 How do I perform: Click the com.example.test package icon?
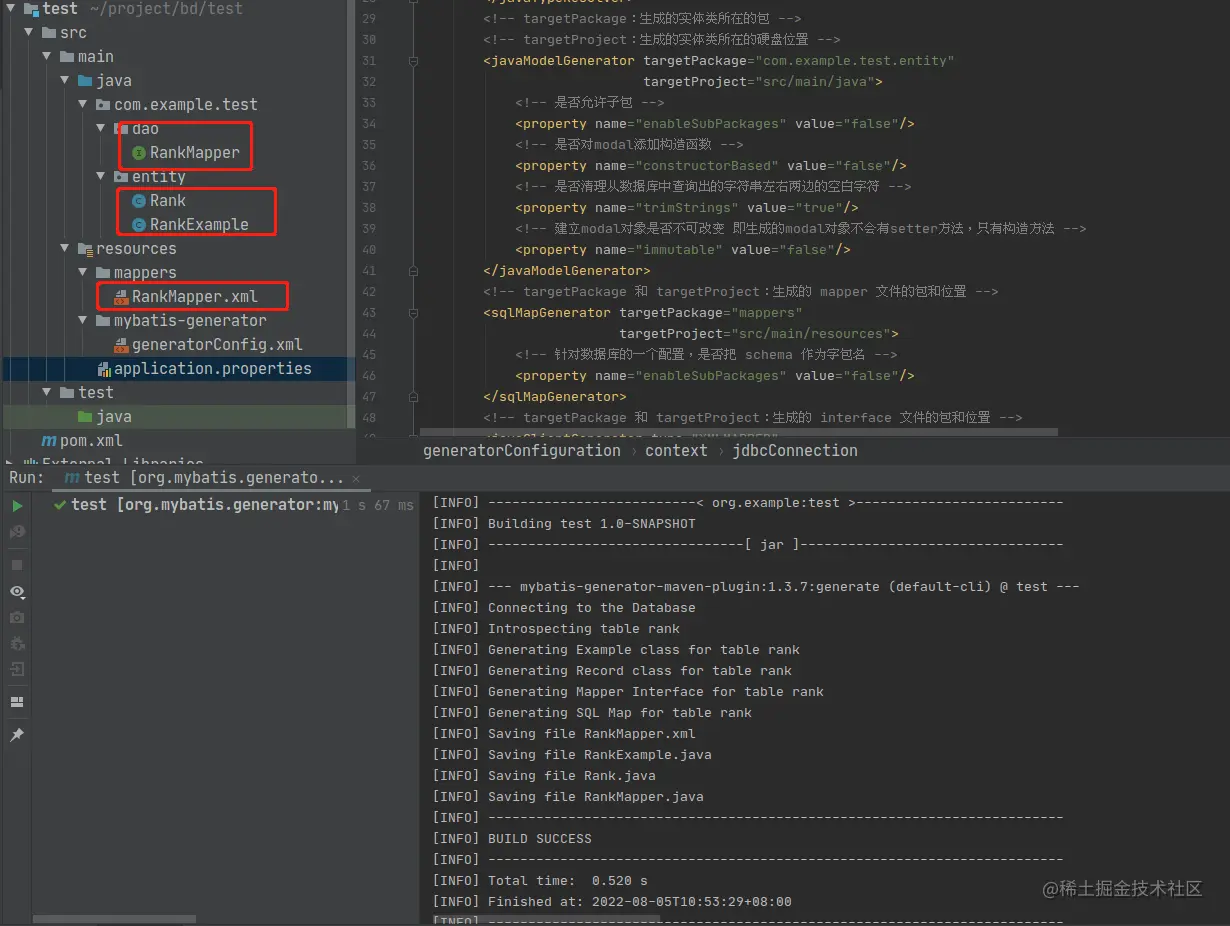point(103,105)
